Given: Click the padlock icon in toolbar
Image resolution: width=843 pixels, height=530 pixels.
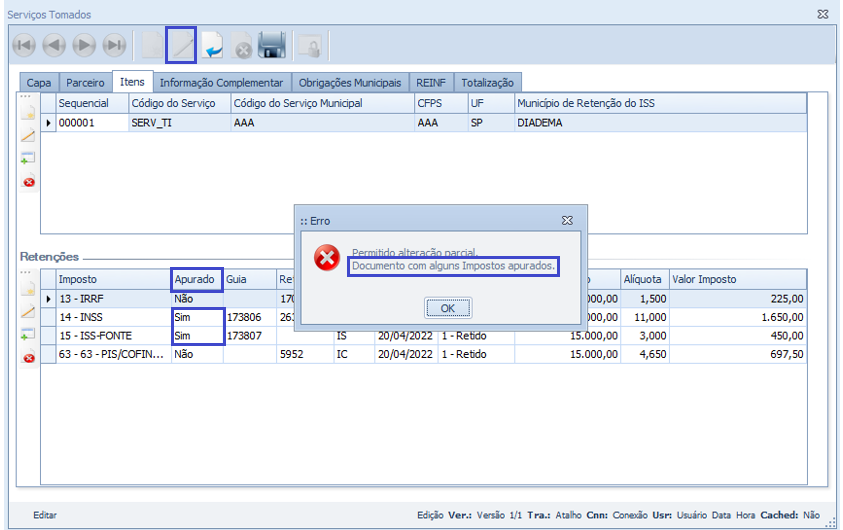Looking at the screenshot, I should [311, 45].
